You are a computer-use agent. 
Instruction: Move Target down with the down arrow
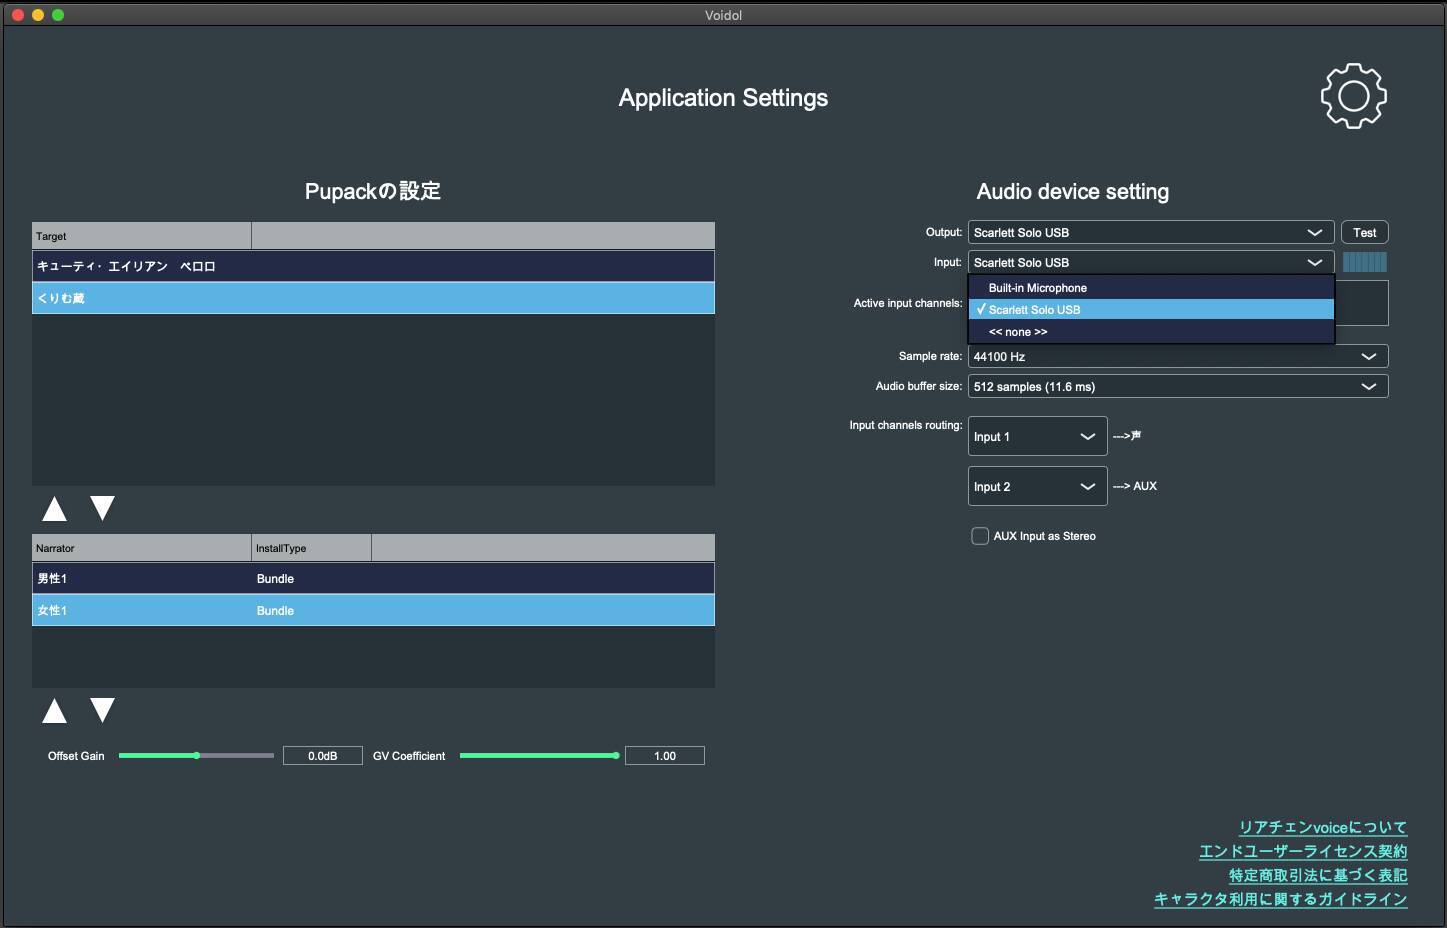pos(102,509)
